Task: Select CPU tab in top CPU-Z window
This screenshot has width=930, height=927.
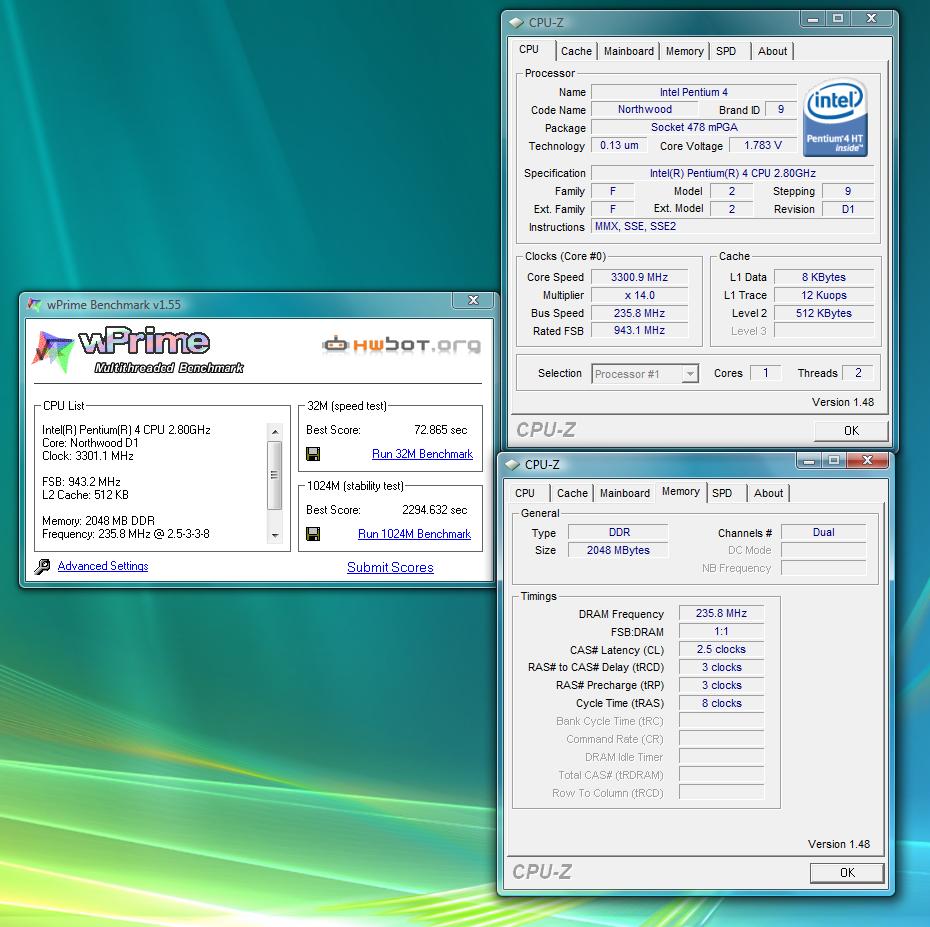Action: coord(529,49)
